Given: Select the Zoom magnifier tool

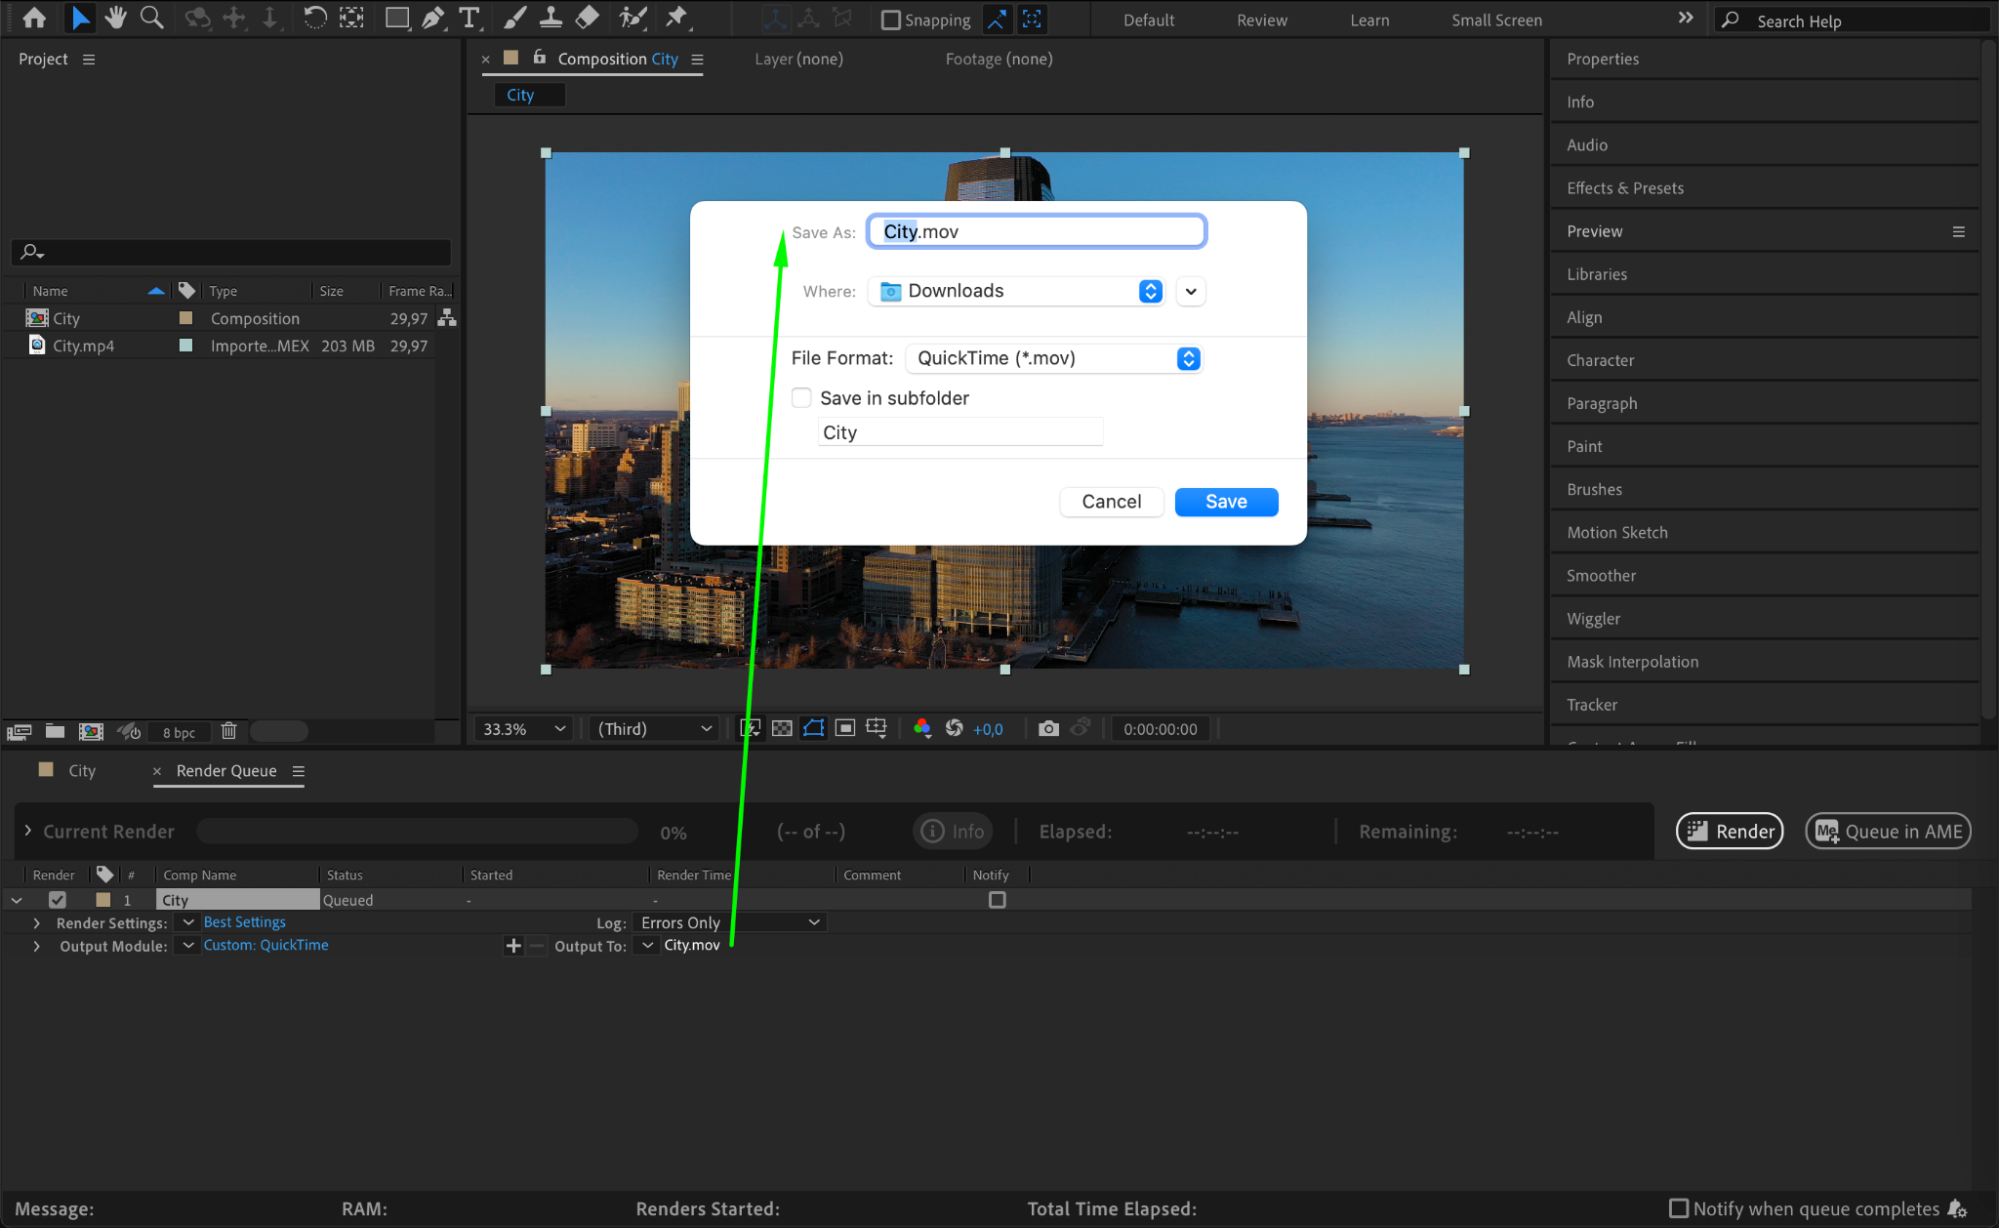Looking at the screenshot, I should click(x=151, y=17).
